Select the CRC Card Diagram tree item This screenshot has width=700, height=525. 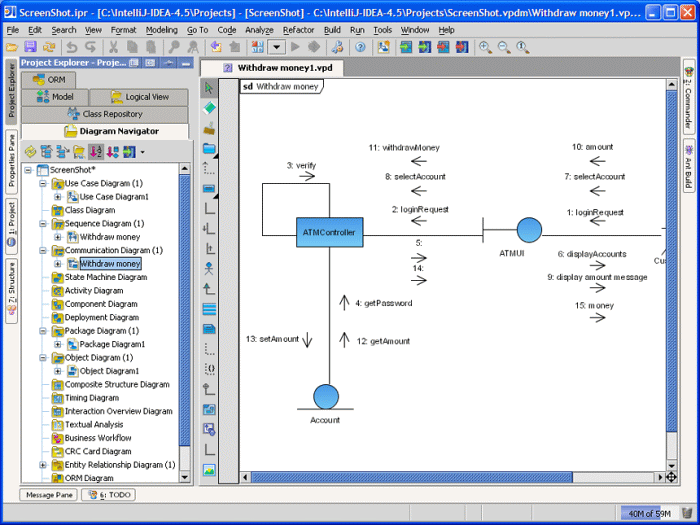pos(98,451)
